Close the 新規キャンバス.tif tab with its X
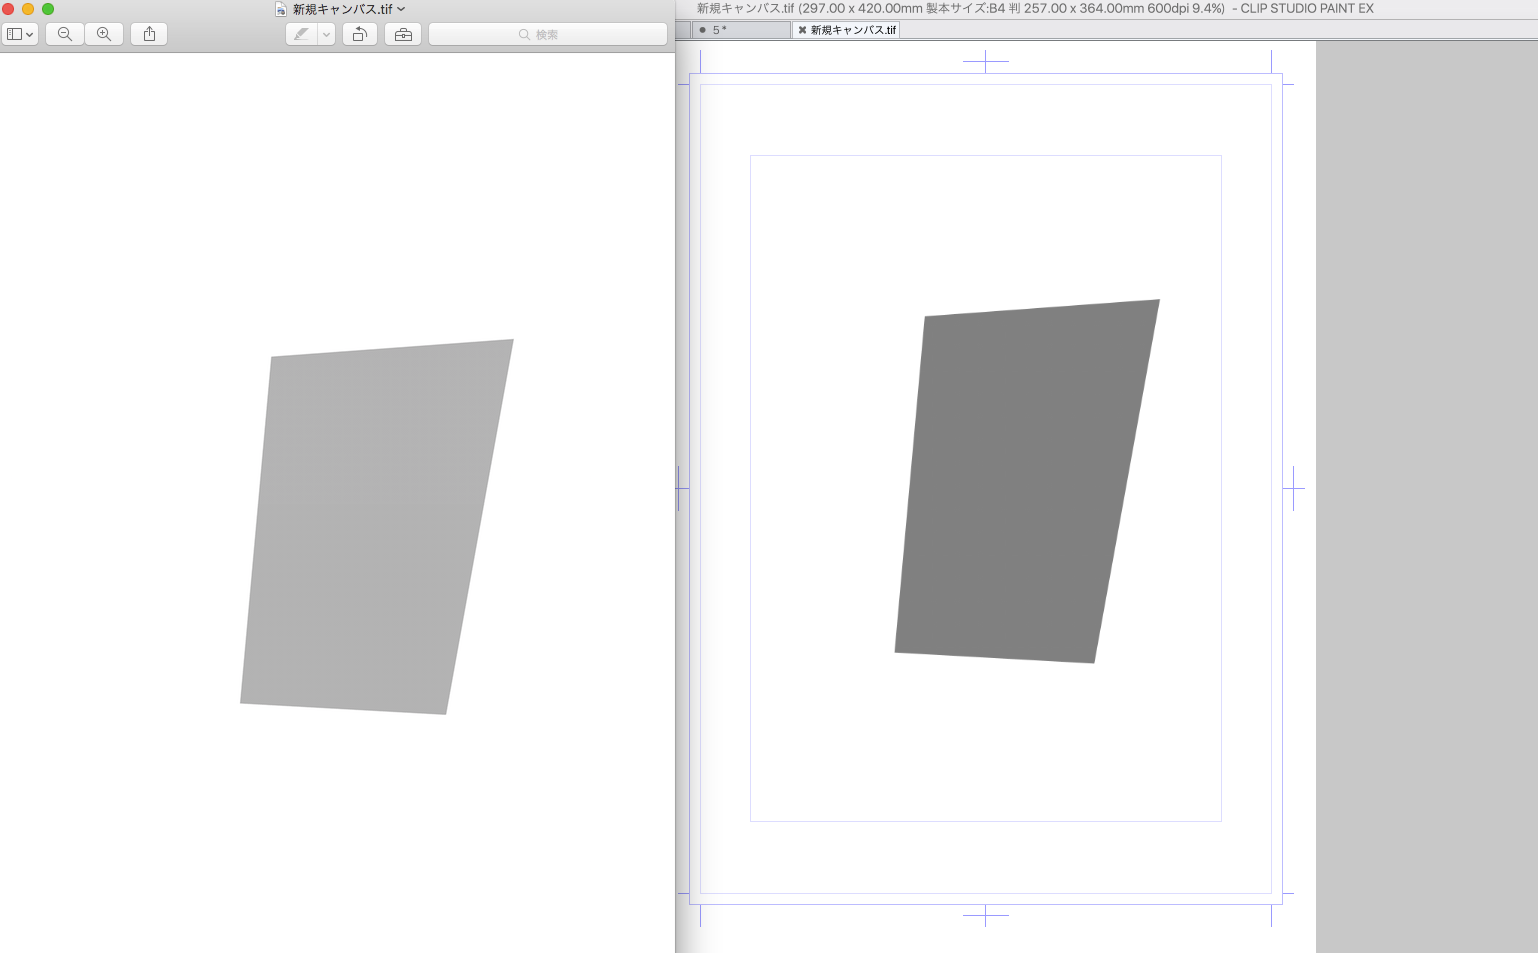Viewport: 1538px width, 953px height. click(x=802, y=30)
